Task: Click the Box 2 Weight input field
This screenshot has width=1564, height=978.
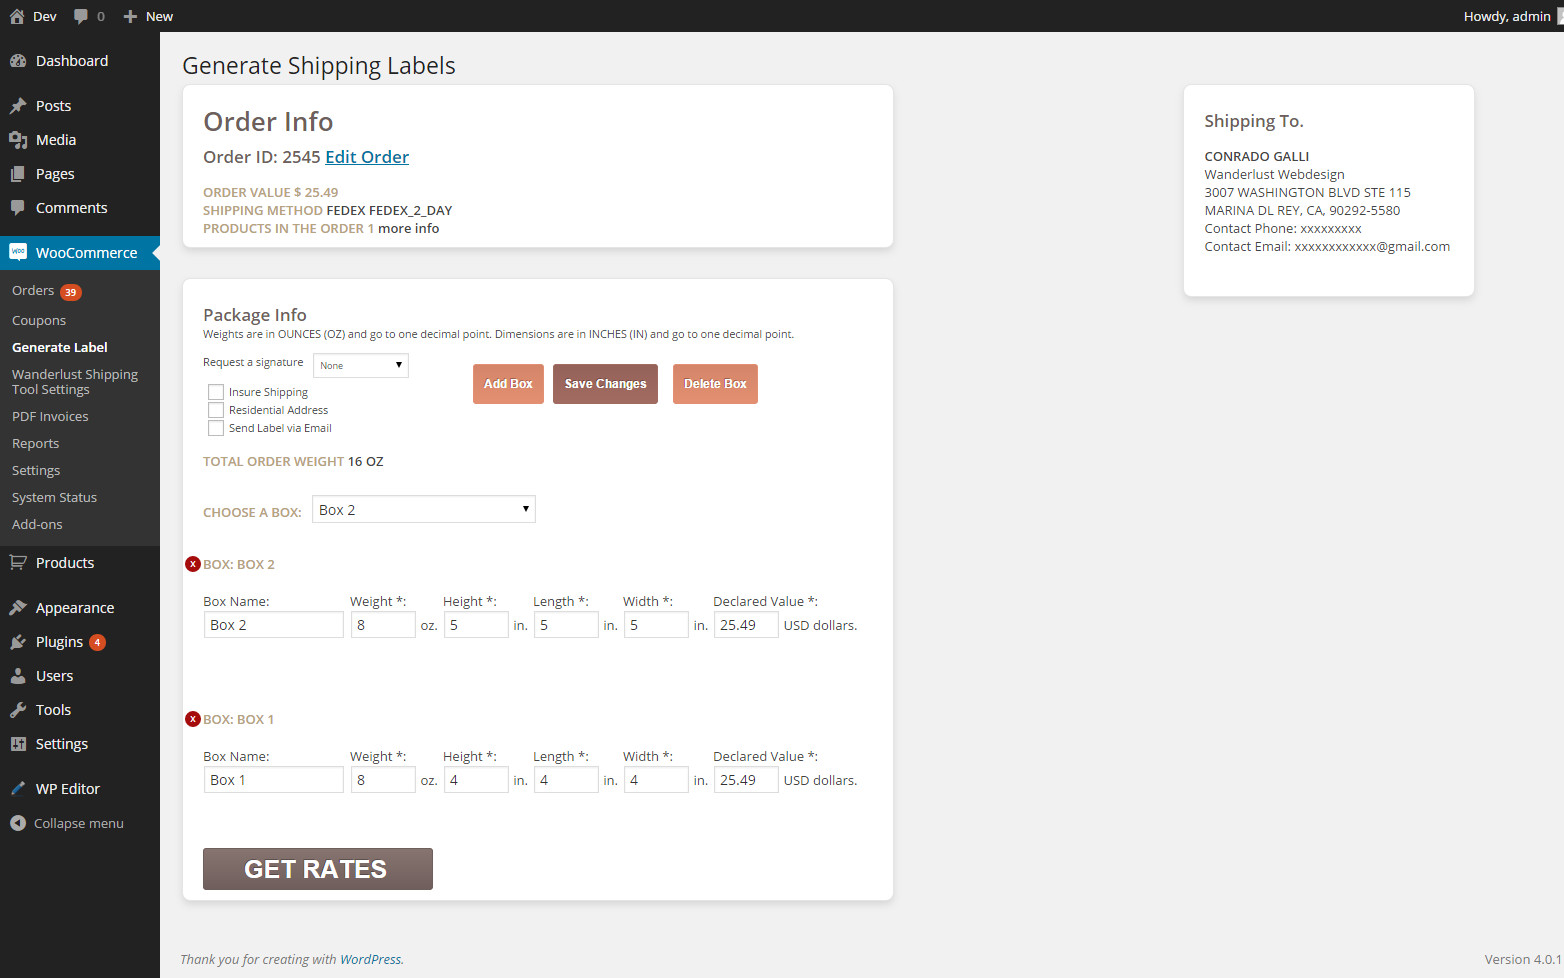Action: tap(383, 625)
